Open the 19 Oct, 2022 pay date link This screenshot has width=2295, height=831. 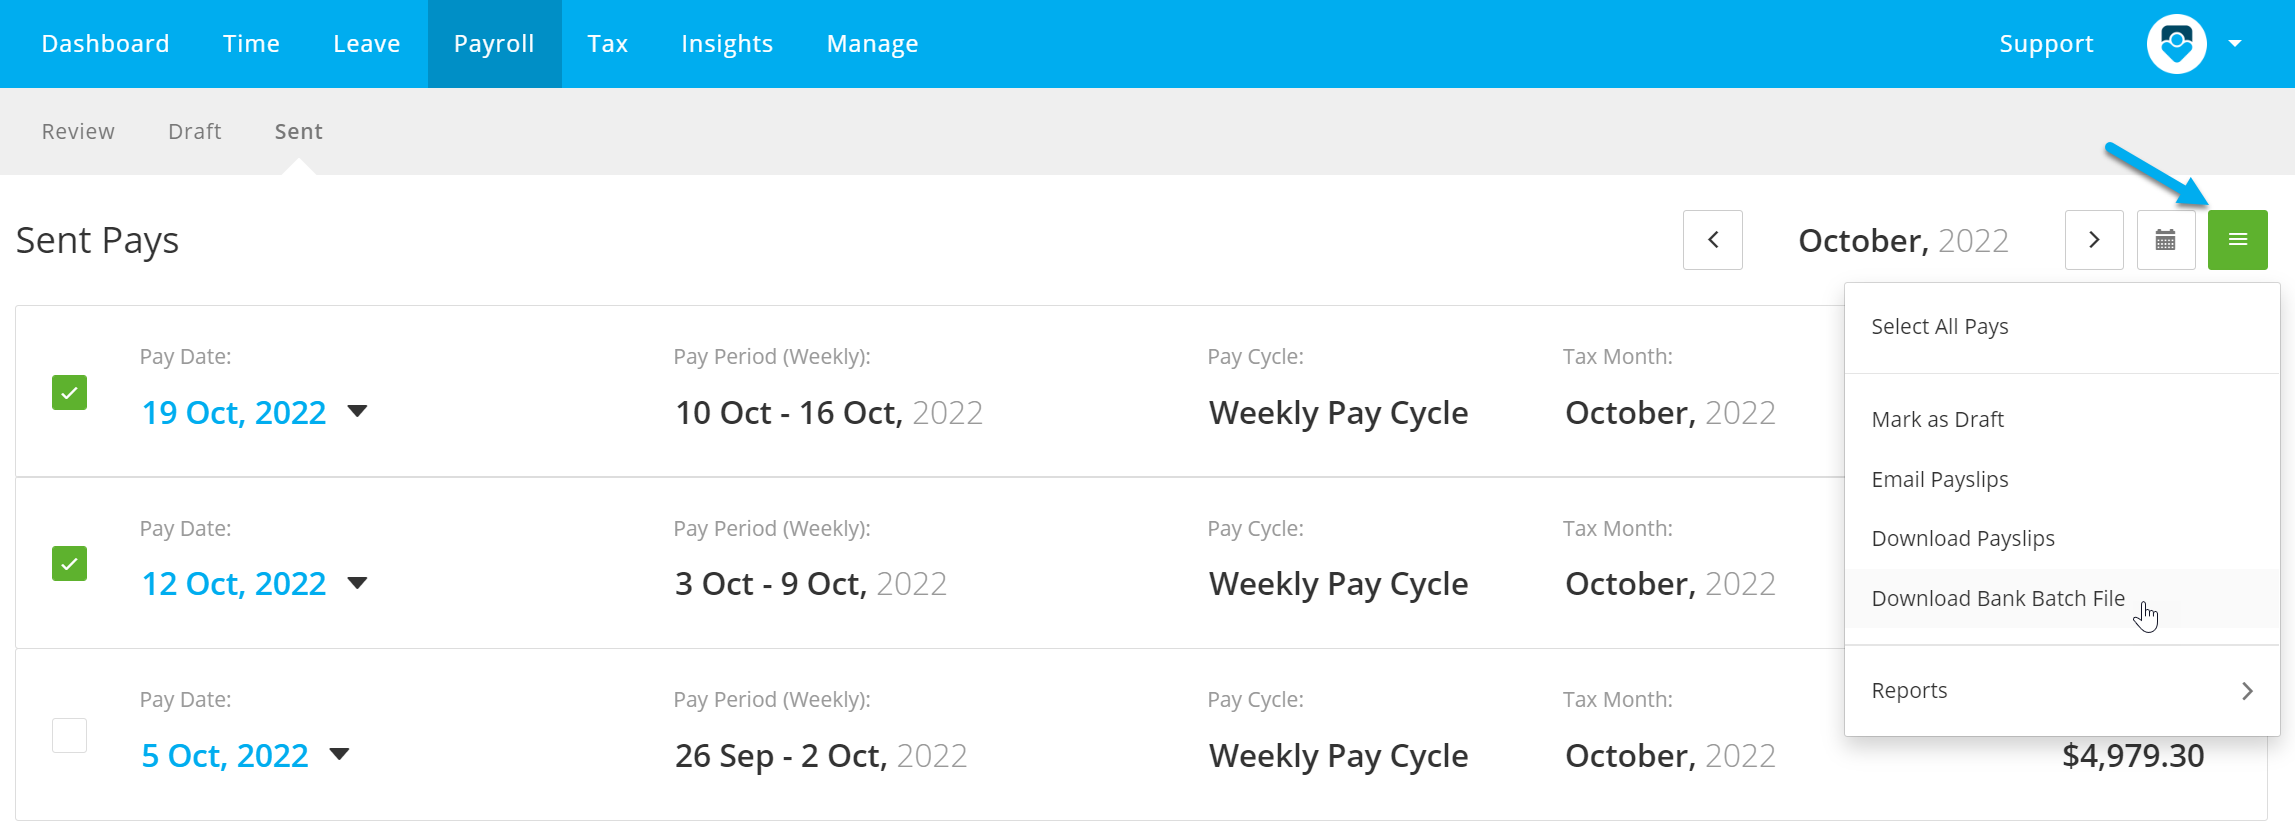point(234,412)
